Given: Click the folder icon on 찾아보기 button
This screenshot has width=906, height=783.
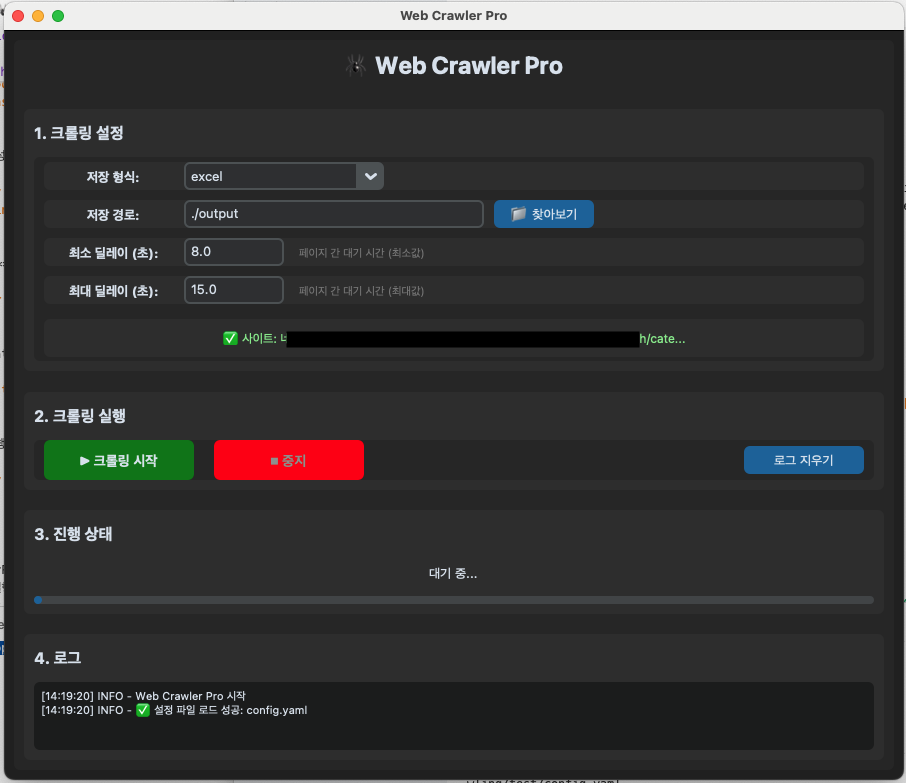Looking at the screenshot, I should 518,214.
